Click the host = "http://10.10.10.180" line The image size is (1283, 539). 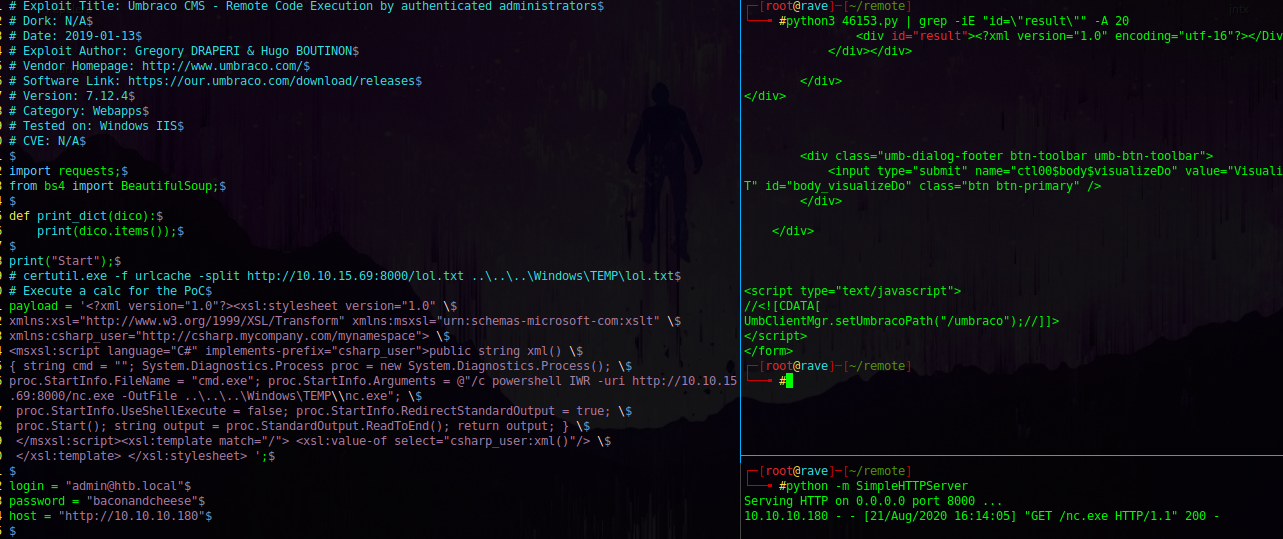pos(110,516)
